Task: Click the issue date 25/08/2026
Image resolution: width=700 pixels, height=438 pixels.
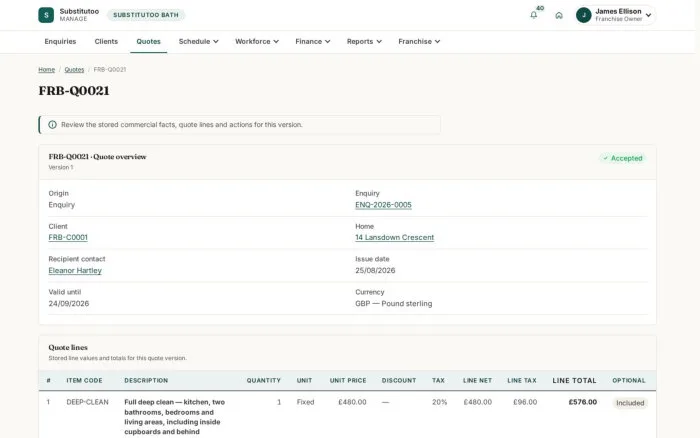Action: coord(375,271)
